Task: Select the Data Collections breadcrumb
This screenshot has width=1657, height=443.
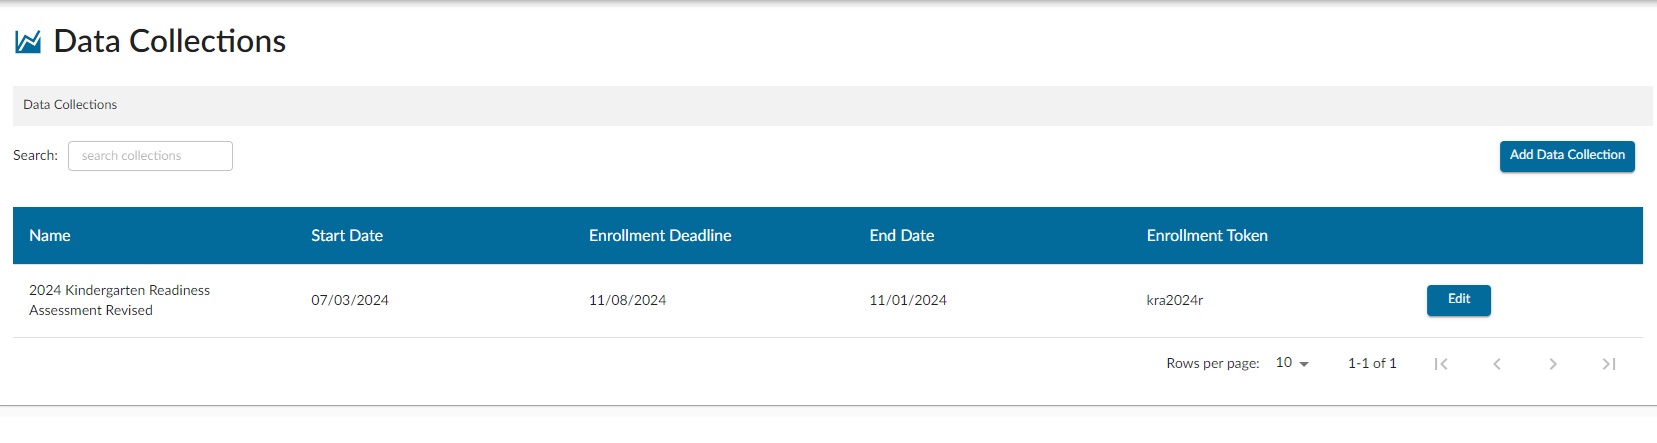Action: (70, 105)
